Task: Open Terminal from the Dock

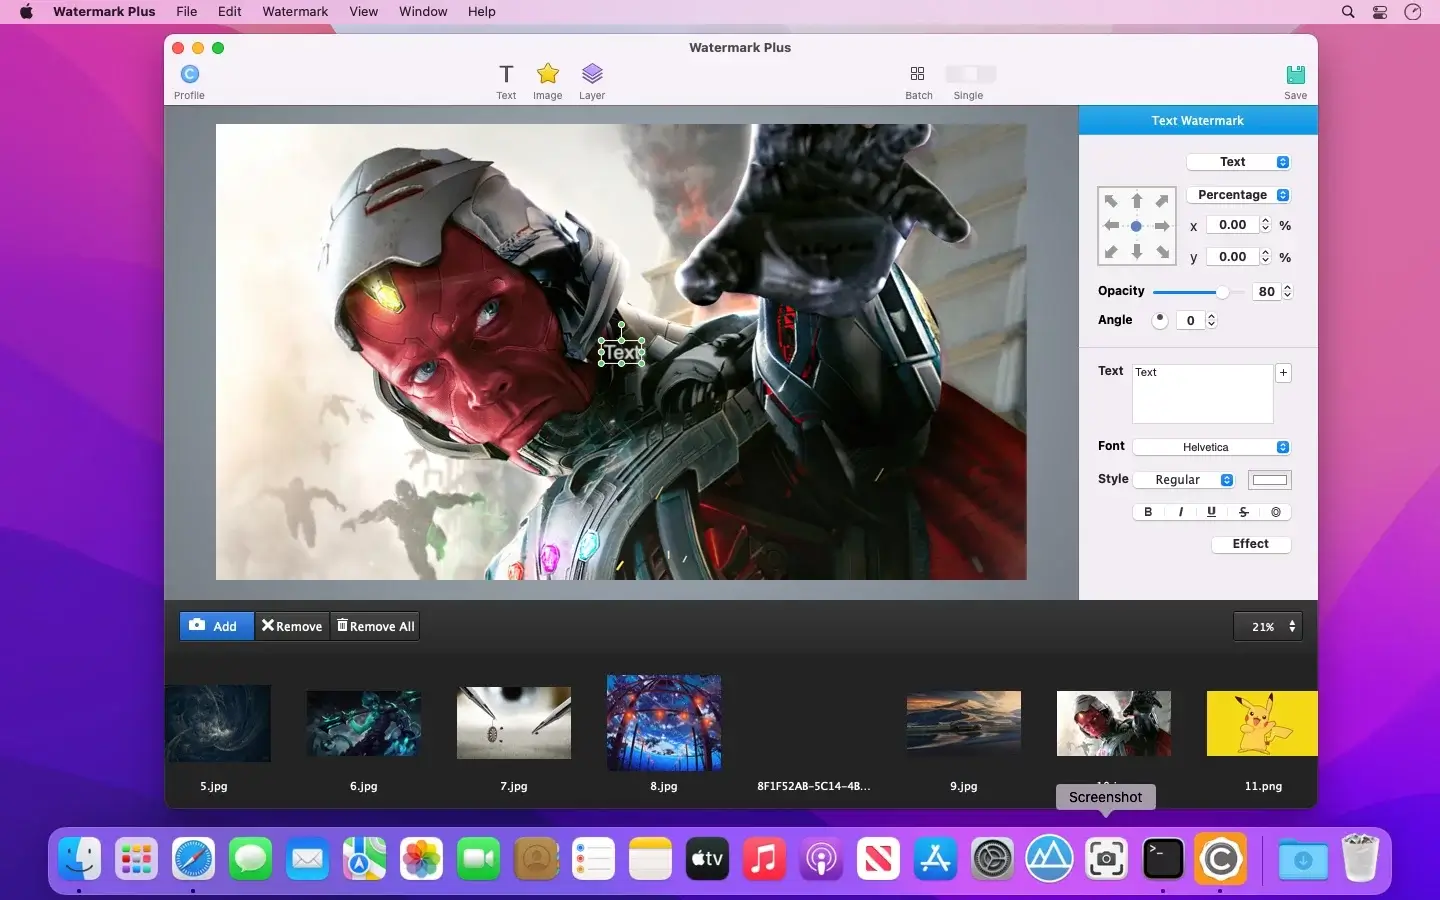Action: [x=1163, y=859]
